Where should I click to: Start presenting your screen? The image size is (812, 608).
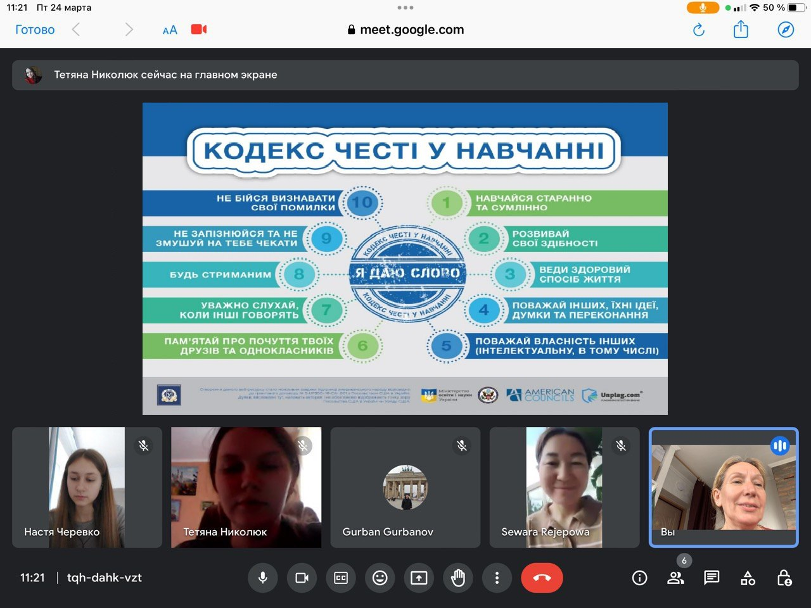pyautogui.click(x=419, y=577)
